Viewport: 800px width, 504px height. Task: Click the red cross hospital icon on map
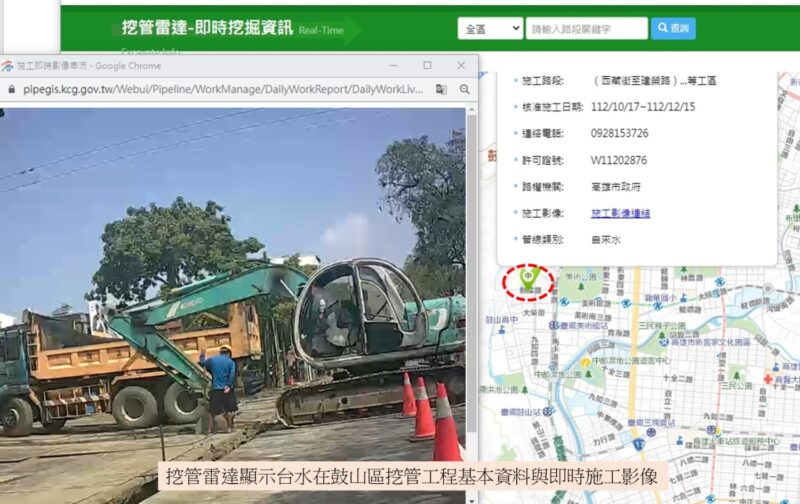(x=768, y=379)
